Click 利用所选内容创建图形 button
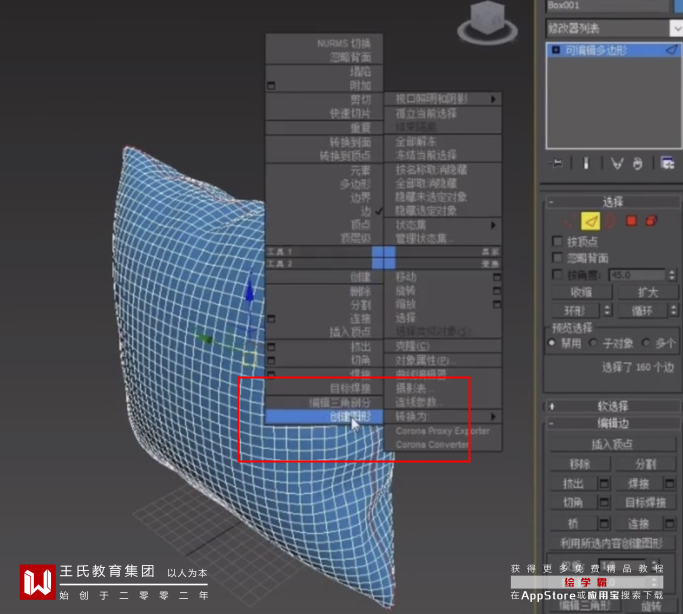This screenshot has width=683, height=614. 612,543
